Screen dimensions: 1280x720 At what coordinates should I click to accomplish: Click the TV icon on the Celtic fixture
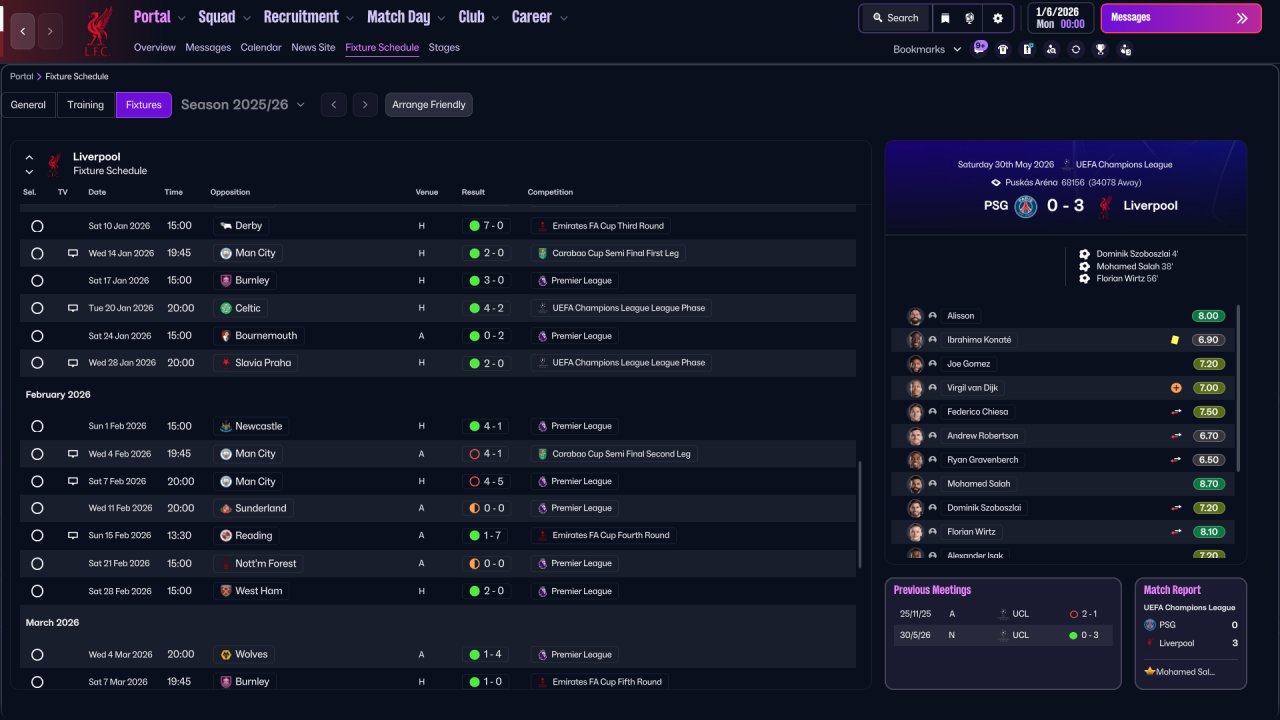[72, 308]
